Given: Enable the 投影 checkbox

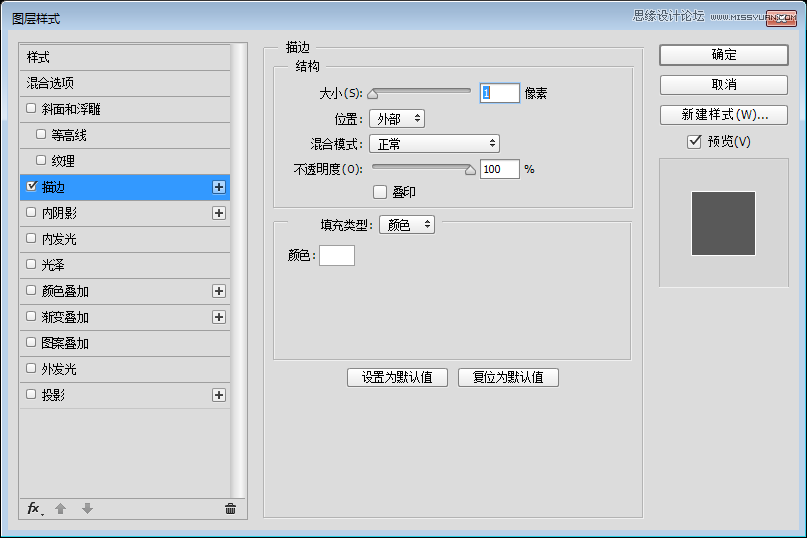Looking at the screenshot, I should [x=31, y=394].
